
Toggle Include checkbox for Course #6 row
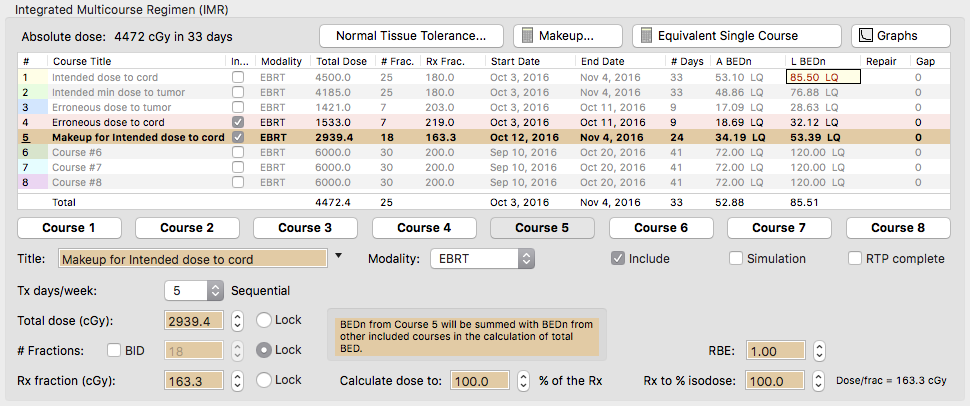(x=237, y=152)
